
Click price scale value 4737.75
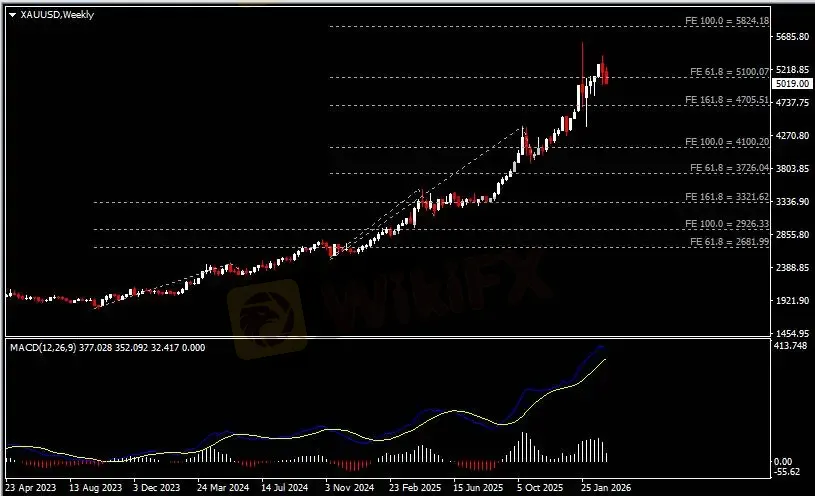pos(792,102)
